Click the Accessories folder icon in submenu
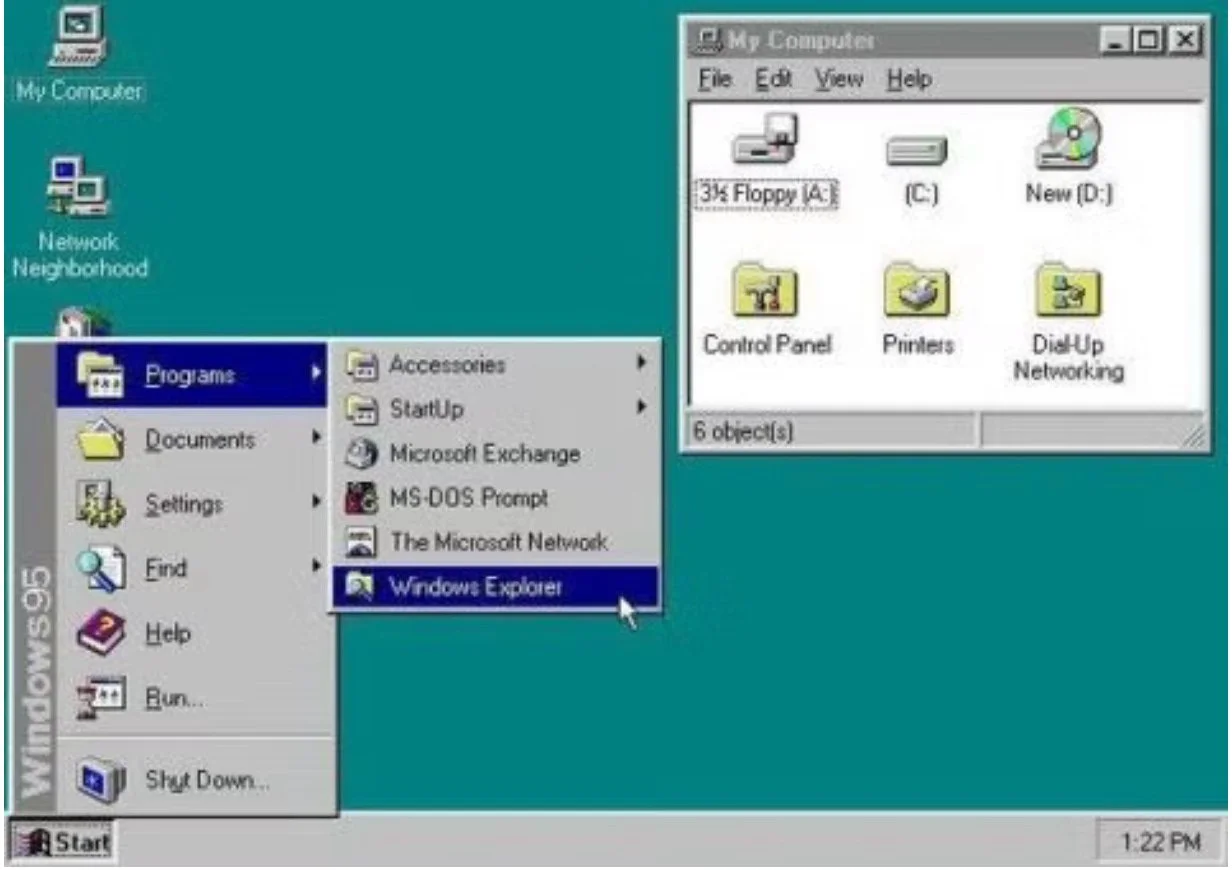The image size is (1232, 870). pyautogui.click(x=360, y=366)
